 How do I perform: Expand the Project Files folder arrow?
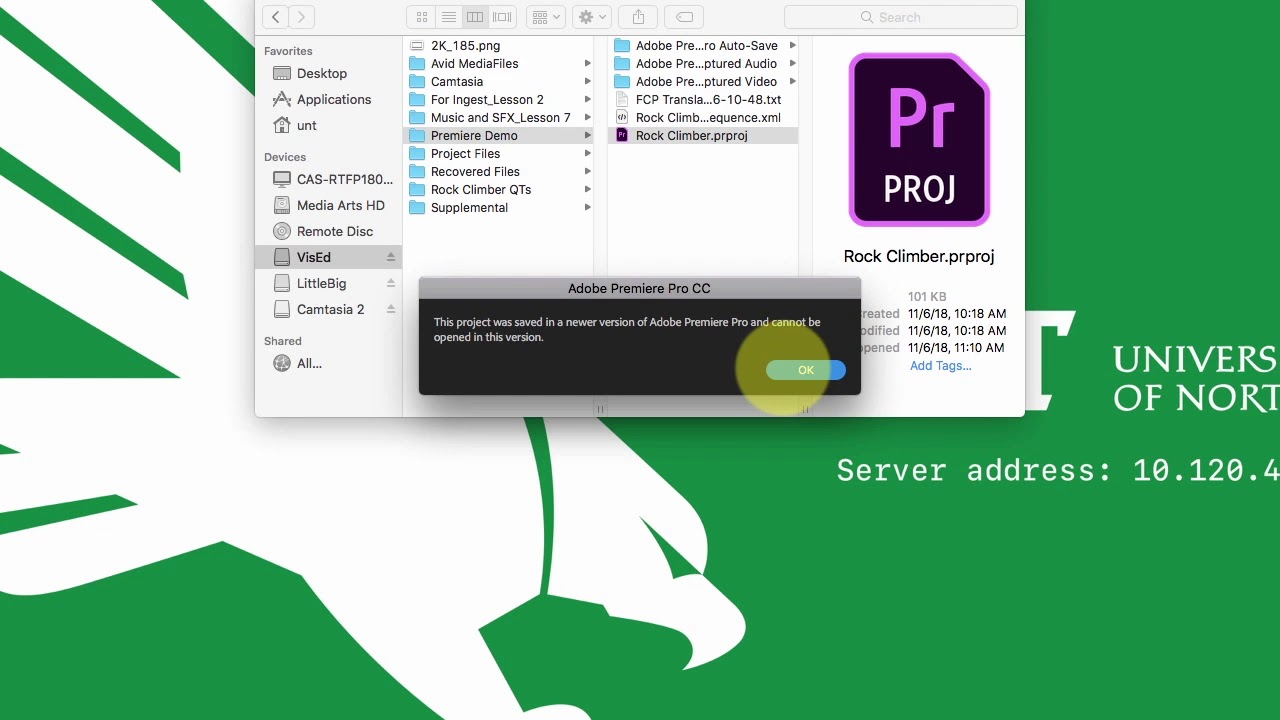point(588,153)
